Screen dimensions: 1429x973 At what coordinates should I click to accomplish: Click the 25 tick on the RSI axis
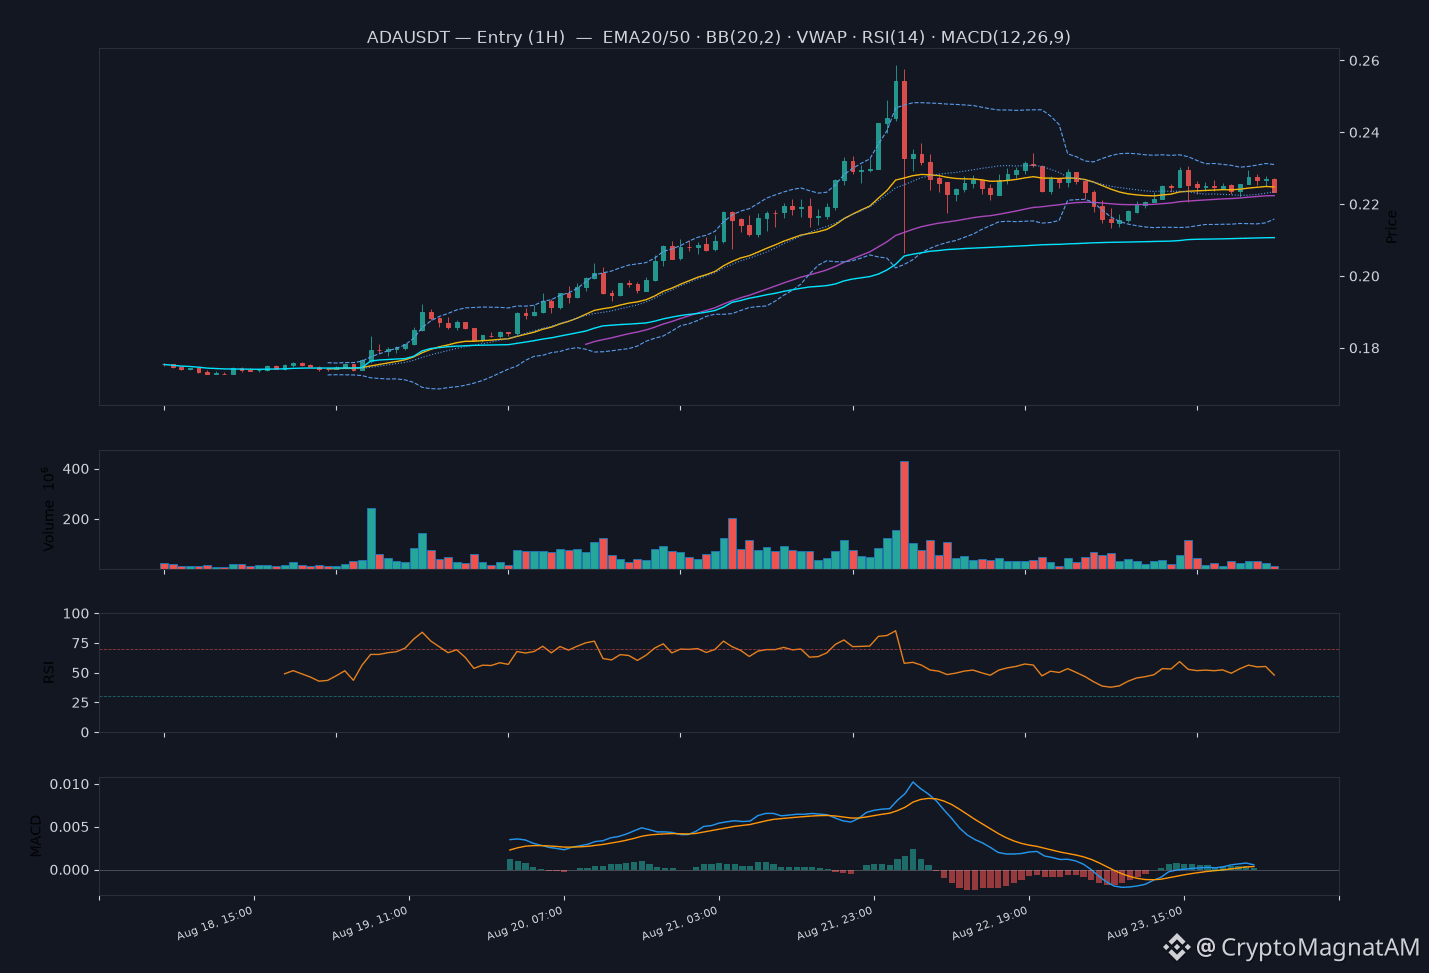(x=81, y=703)
